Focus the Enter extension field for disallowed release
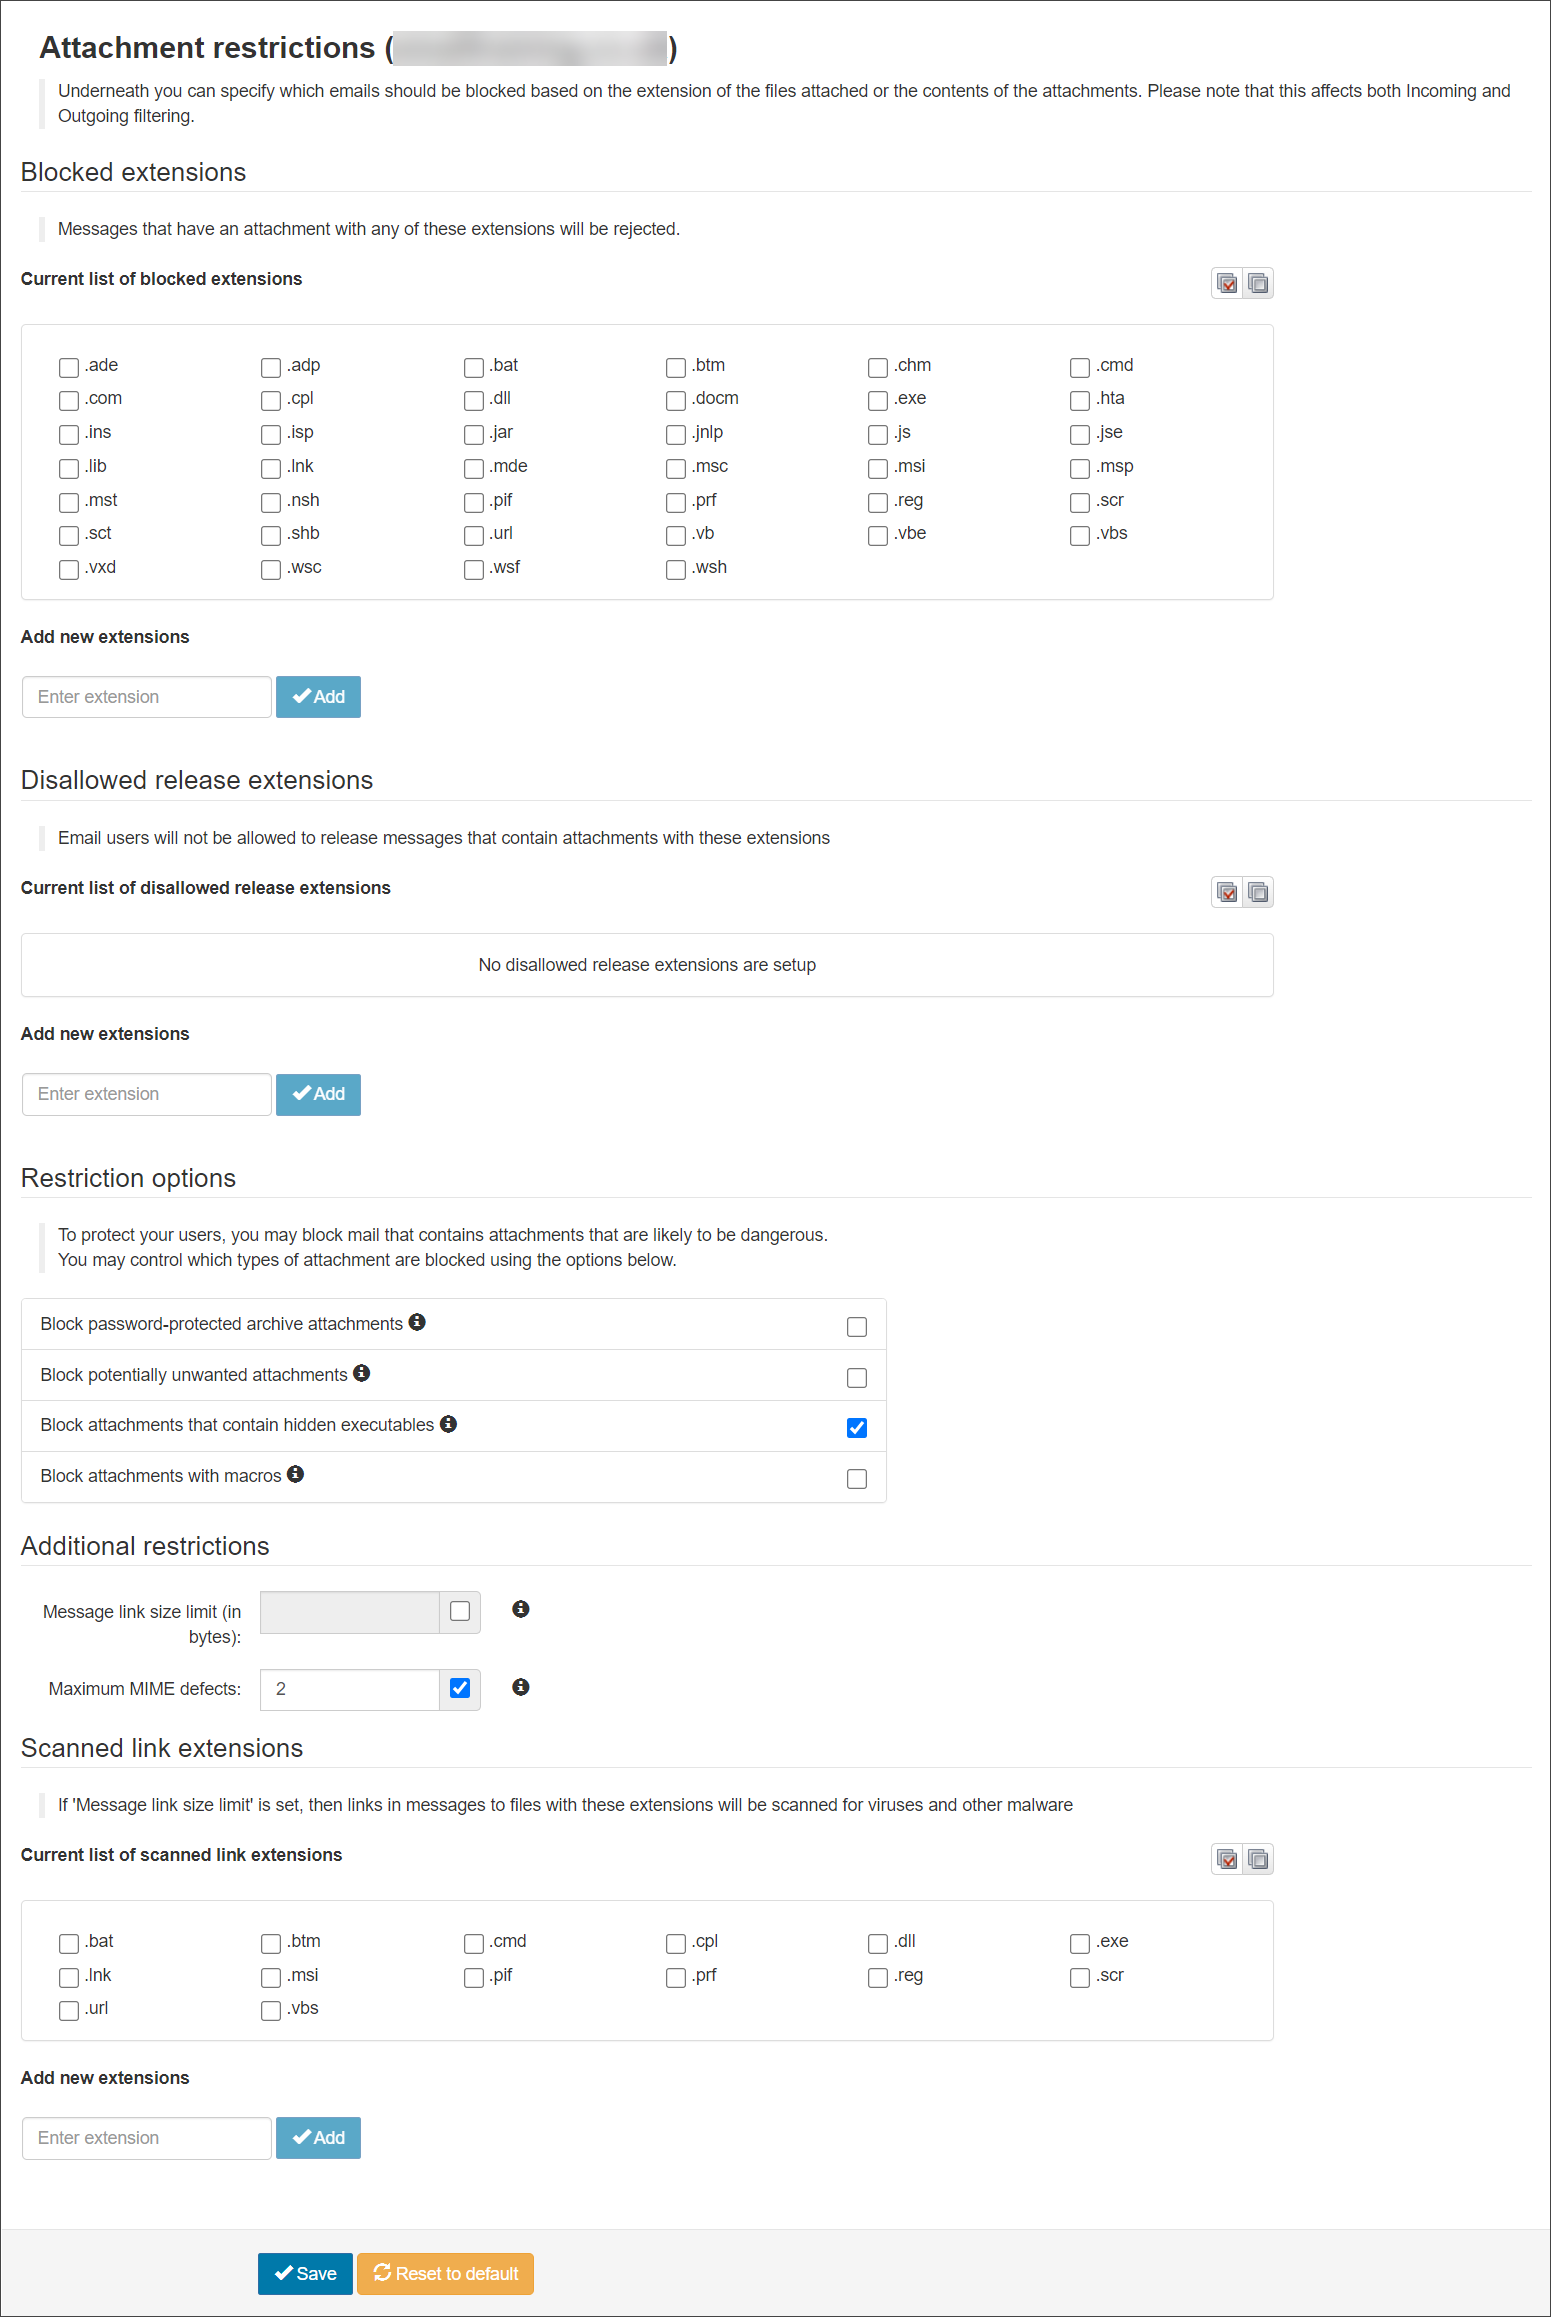The width and height of the screenshot is (1551, 2317). click(147, 1094)
